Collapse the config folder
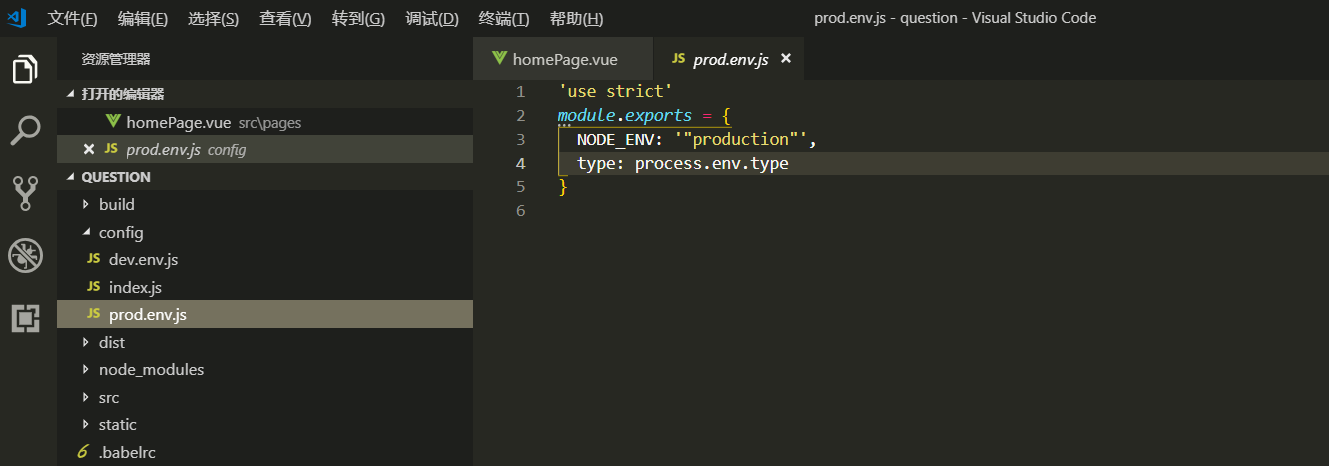This screenshot has height=466, width=1329. [x=120, y=232]
